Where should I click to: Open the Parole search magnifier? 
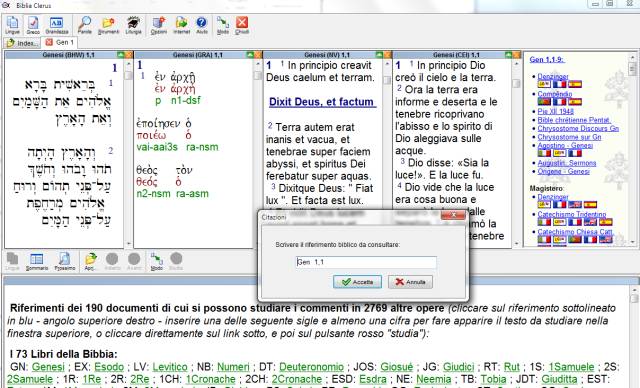(85, 25)
